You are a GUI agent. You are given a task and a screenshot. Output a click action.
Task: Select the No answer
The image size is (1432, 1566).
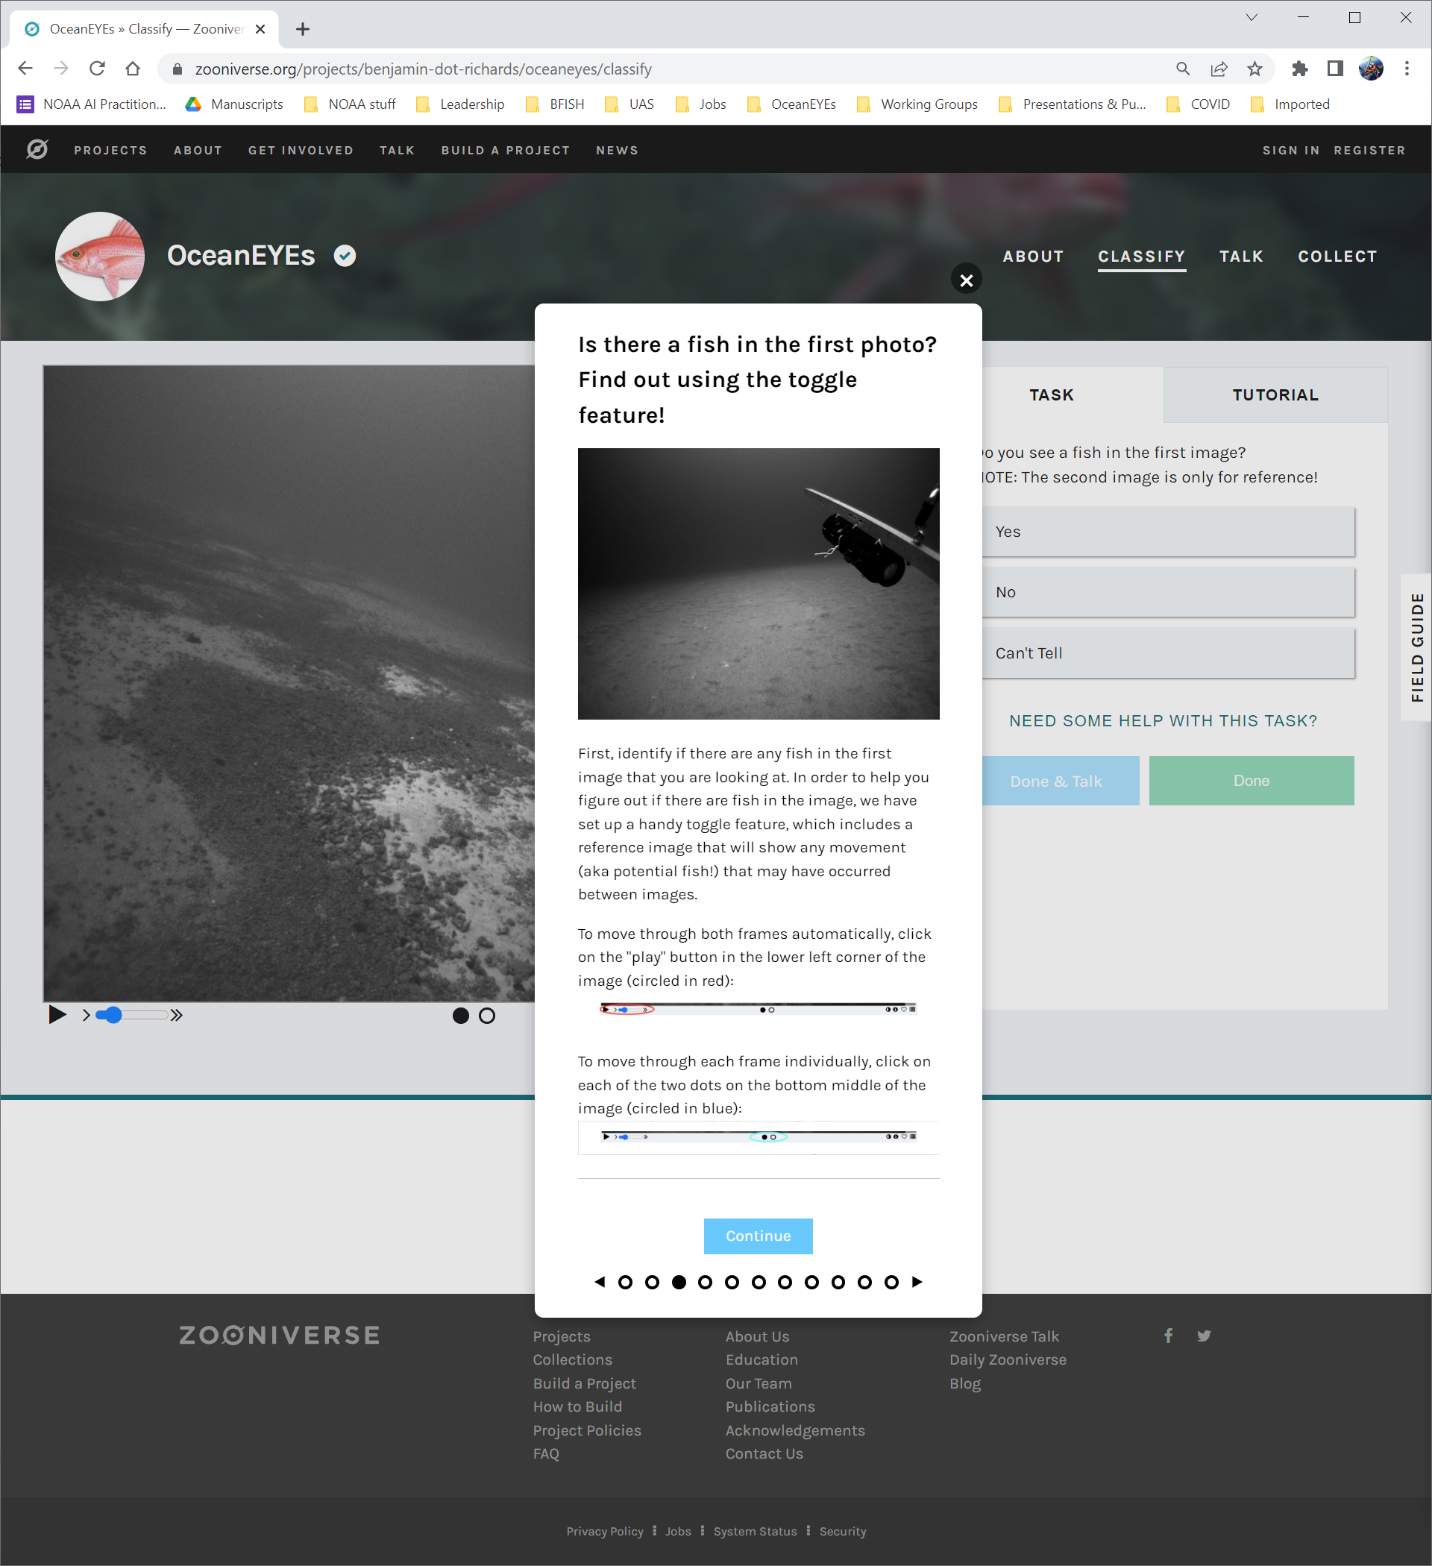tap(1168, 593)
